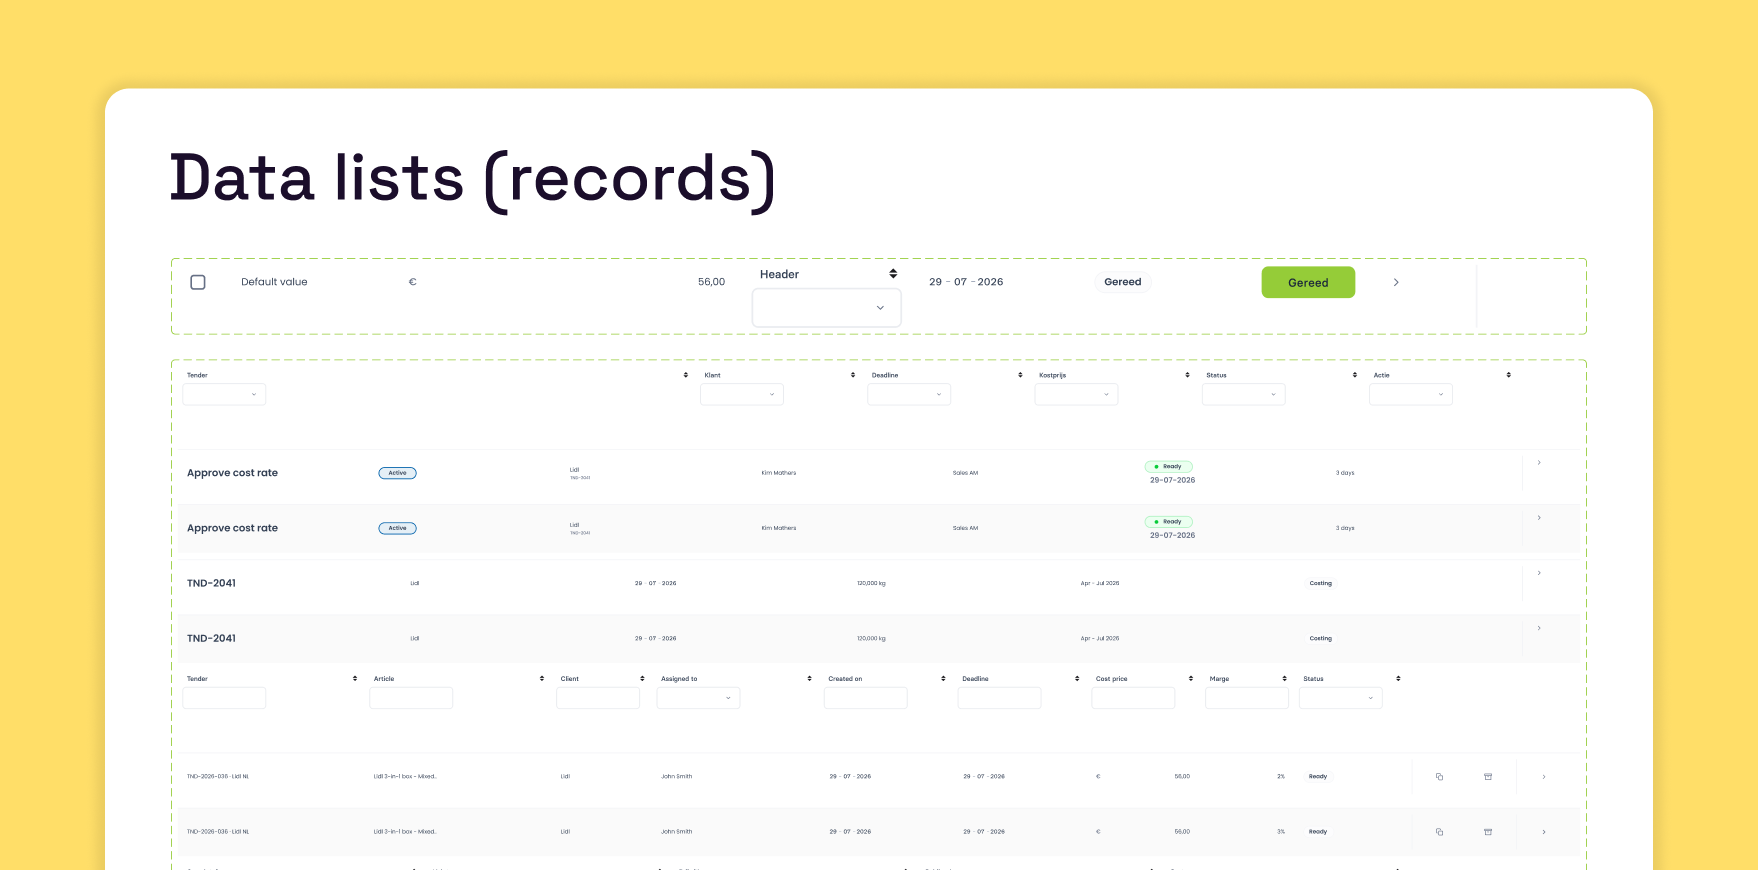Click Active badge in white Approve cost rate row
The height and width of the screenshot is (870, 1758).
pyautogui.click(x=397, y=473)
